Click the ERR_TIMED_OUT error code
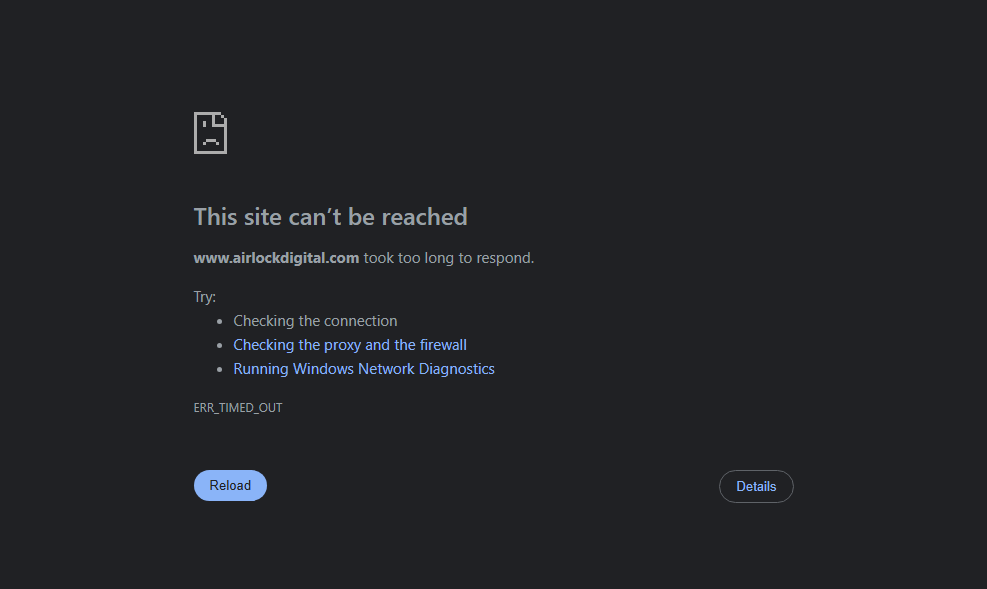Image resolution: width=987 pixels, height=589 pixels. click(238, 408)
